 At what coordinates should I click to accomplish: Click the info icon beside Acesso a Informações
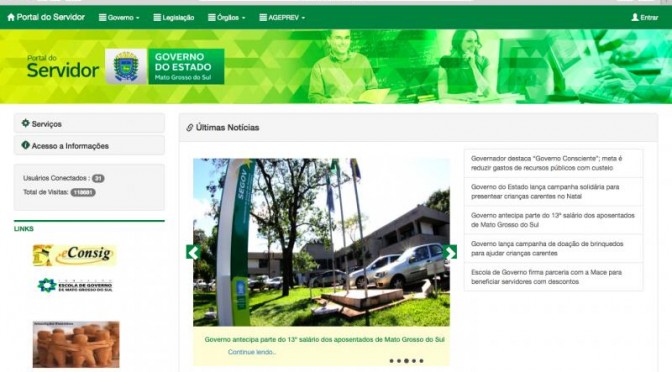point(26,145)
